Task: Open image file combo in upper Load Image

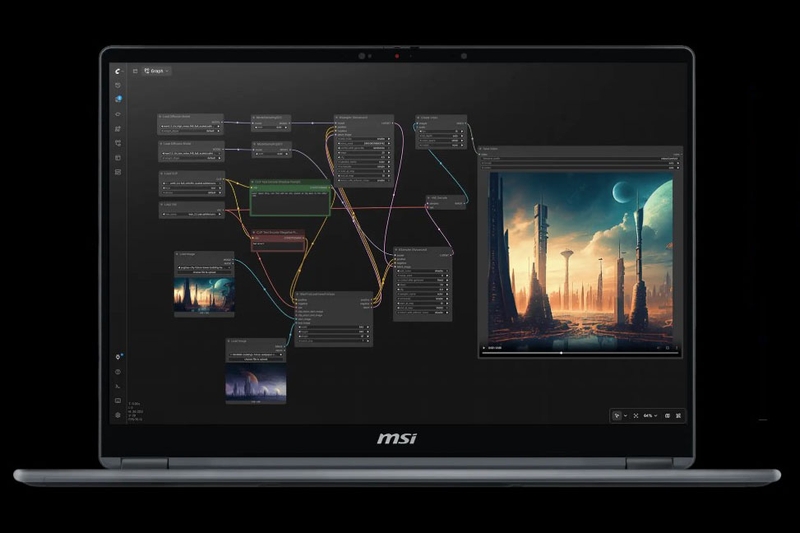Action: (x=205, y=267)
